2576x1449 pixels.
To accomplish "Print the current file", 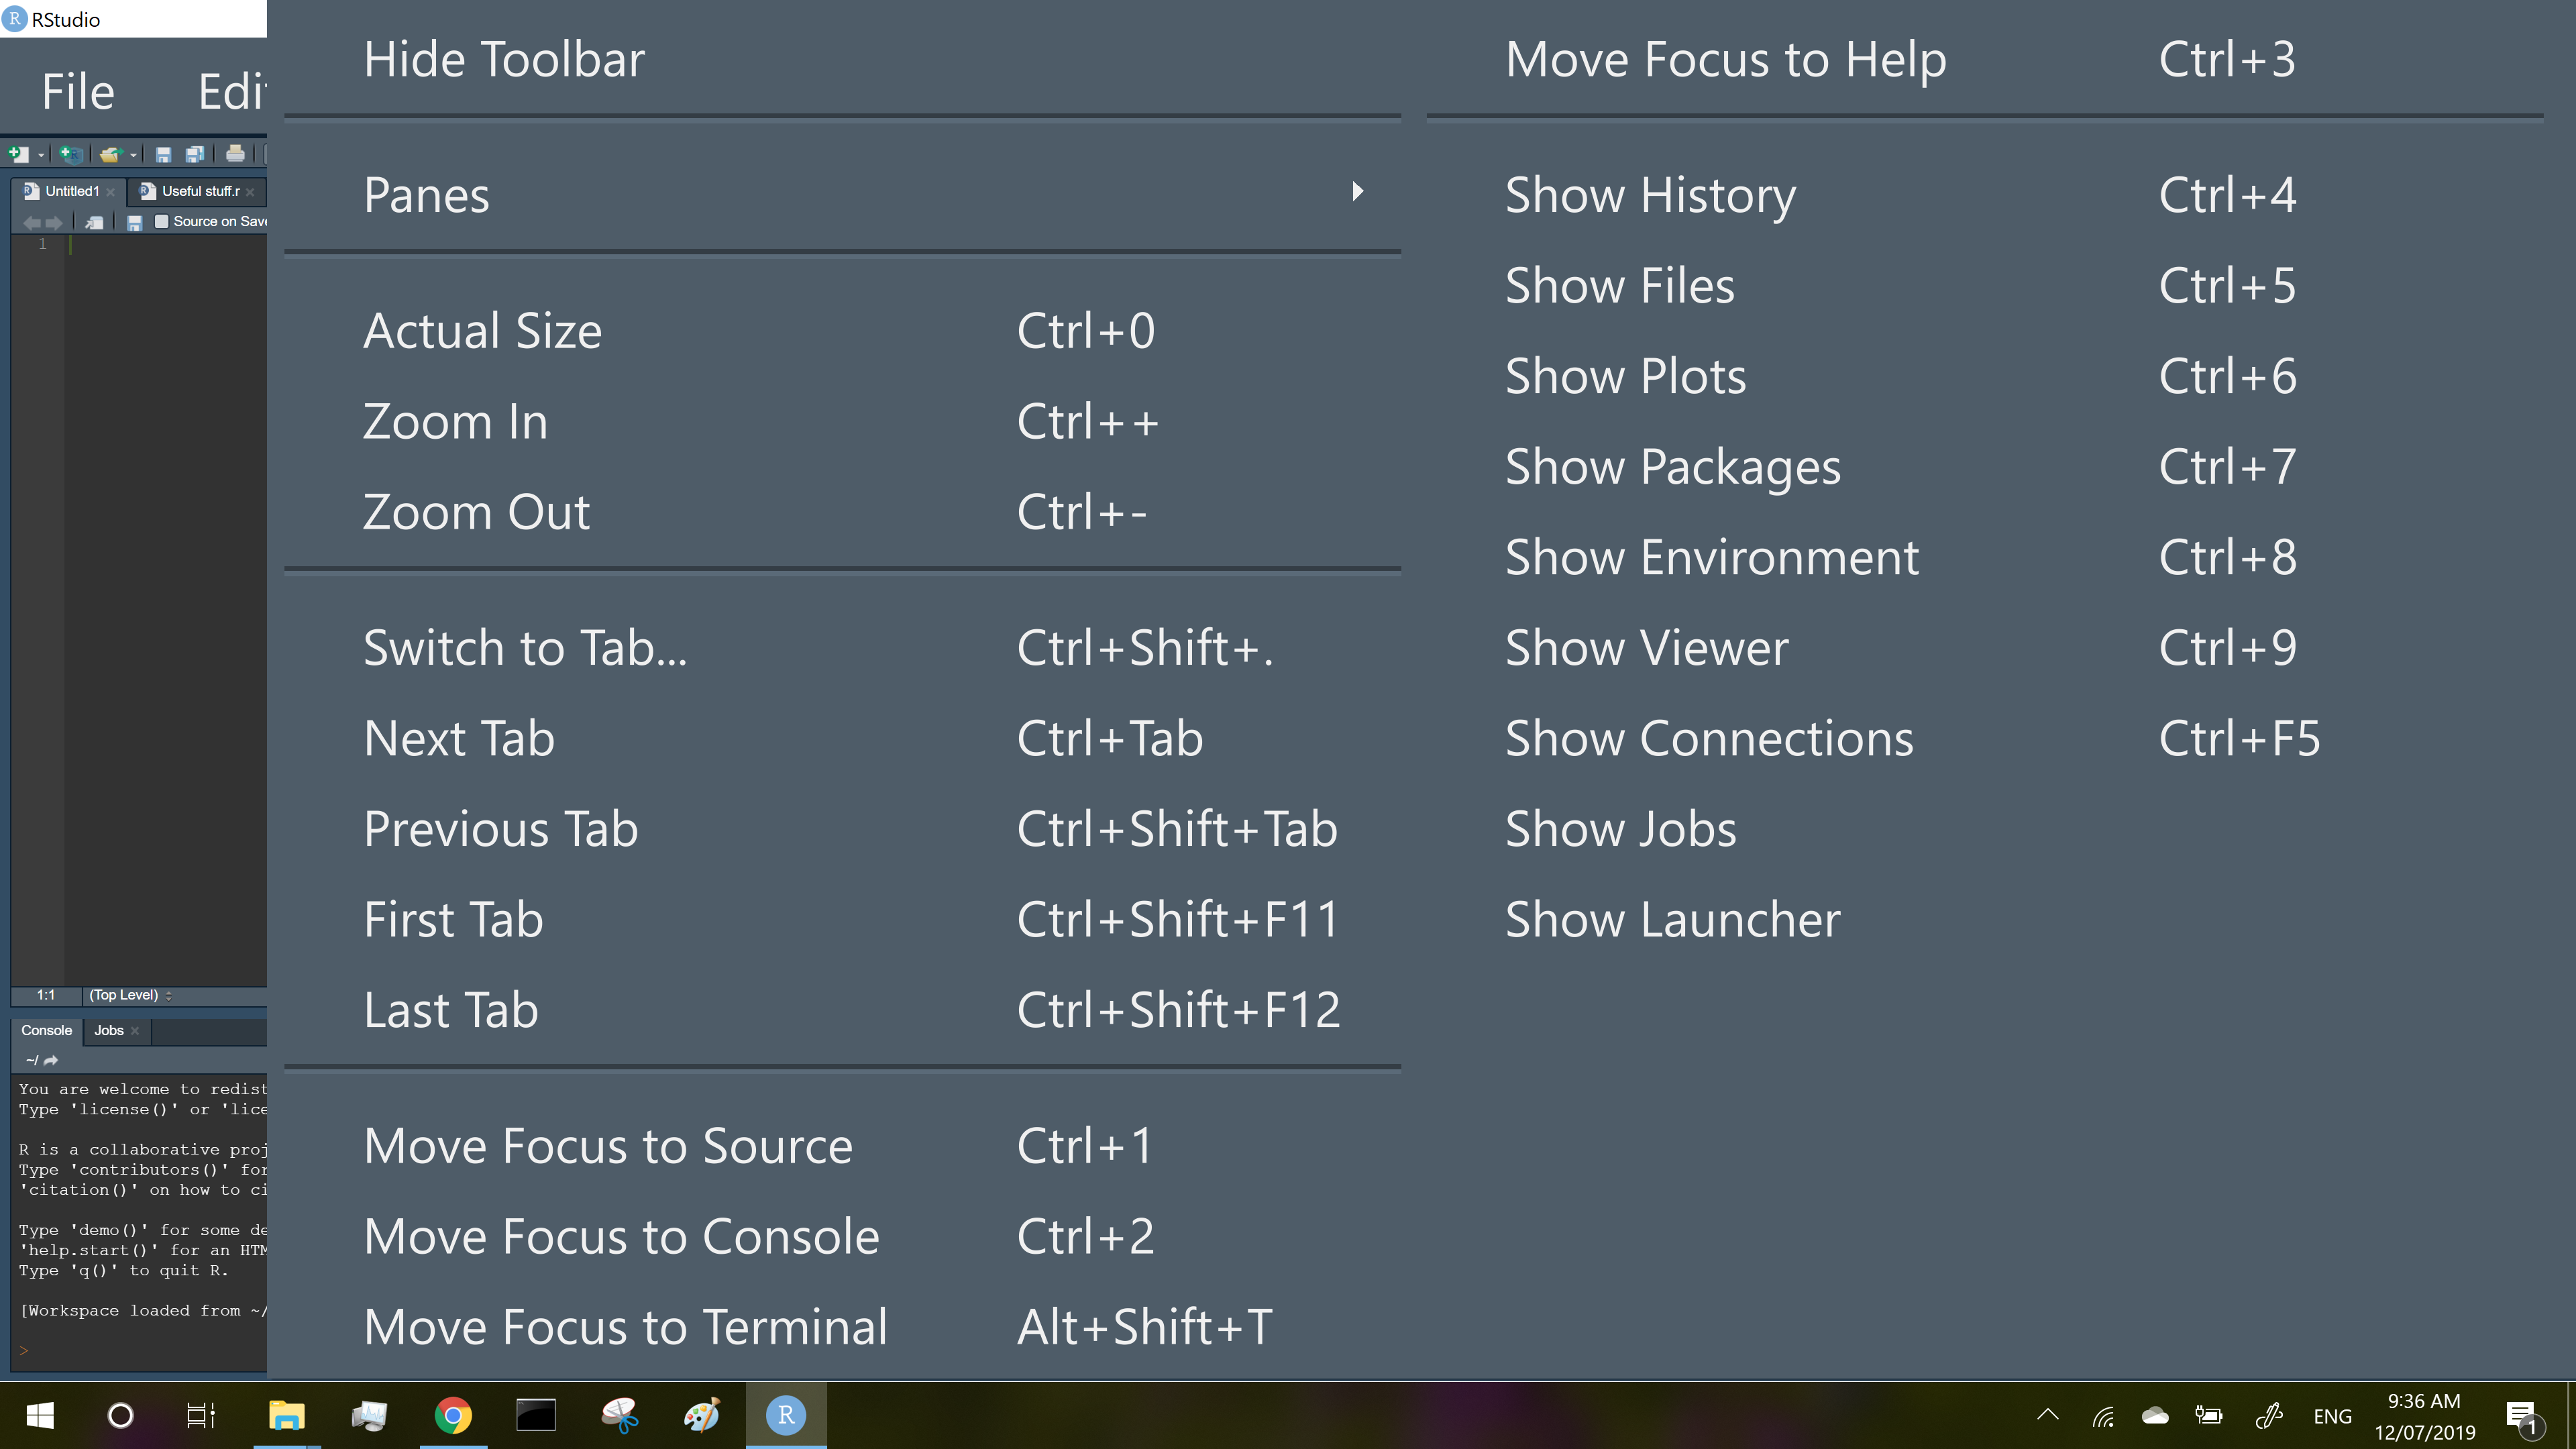I will click(236, 154).
